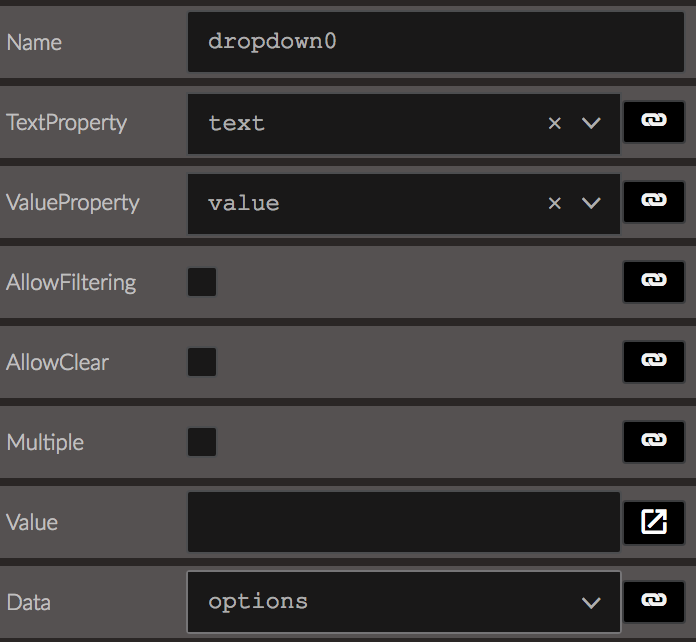Toggle the AllowClear checkbox
This screenshot has width=696, height=642.
[202, 362]
